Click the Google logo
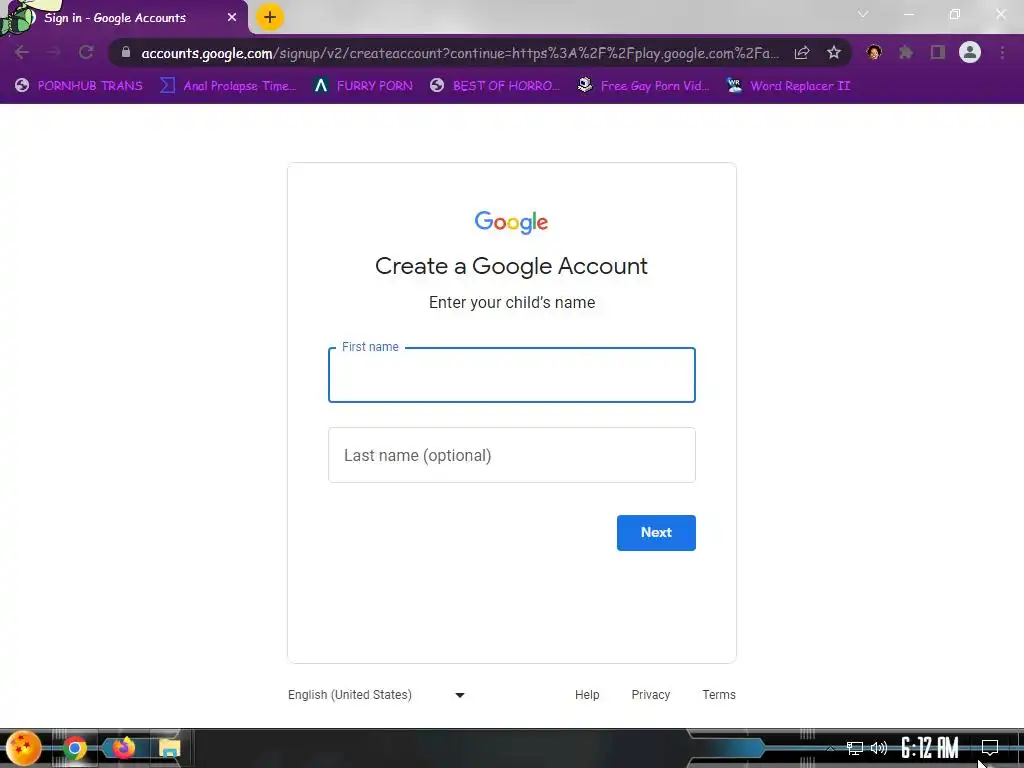Screen dimensions: 1024x768 point(511,222)
